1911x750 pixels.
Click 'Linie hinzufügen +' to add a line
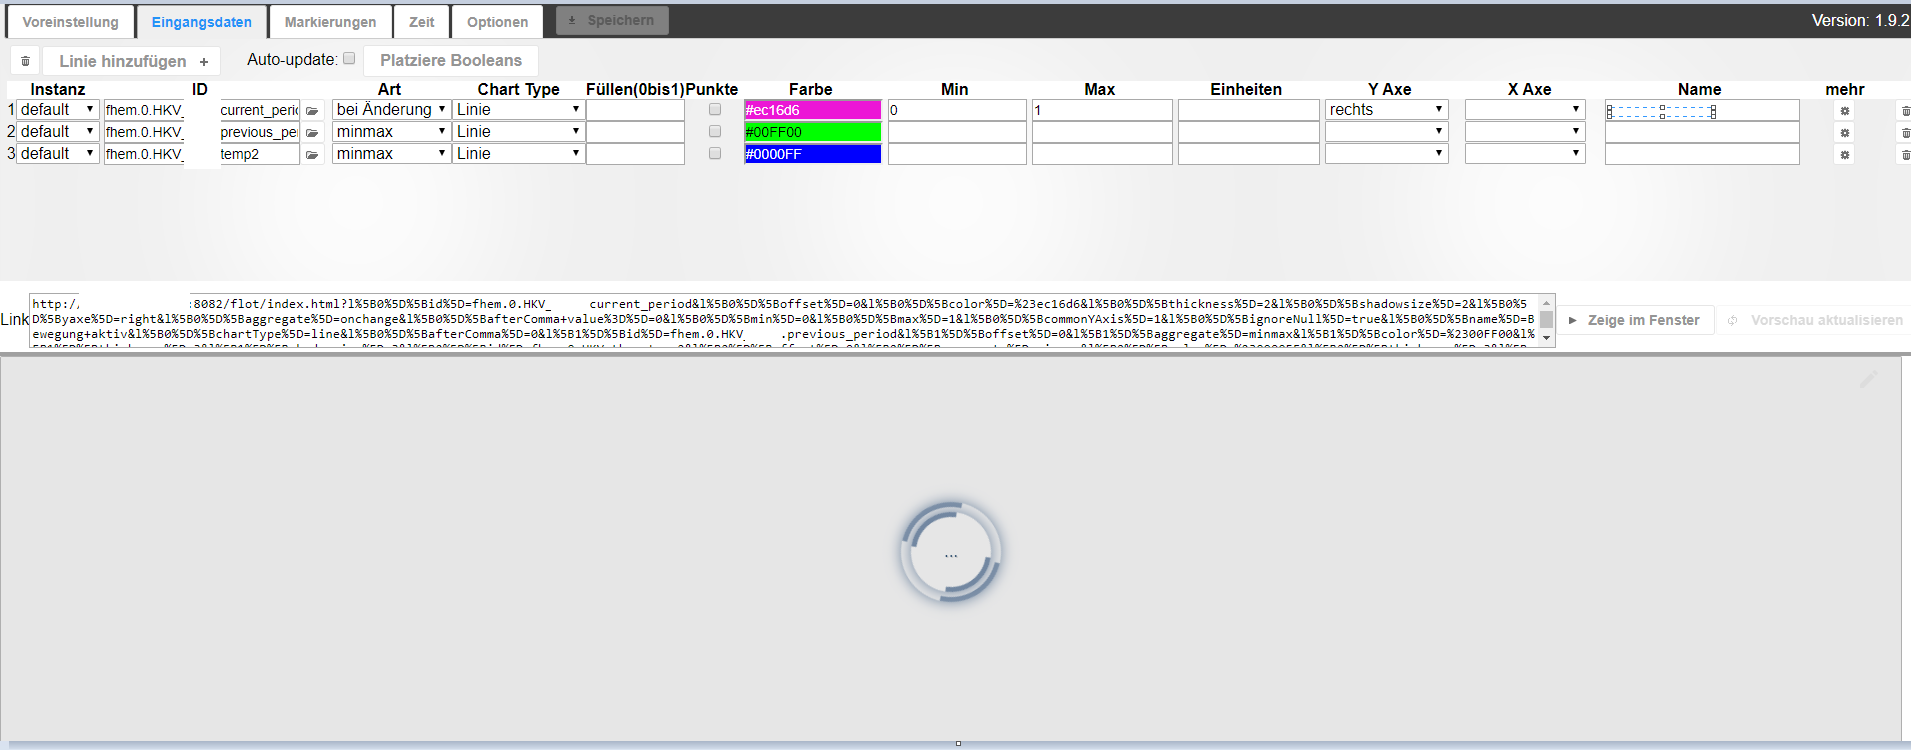click(132, 61)
